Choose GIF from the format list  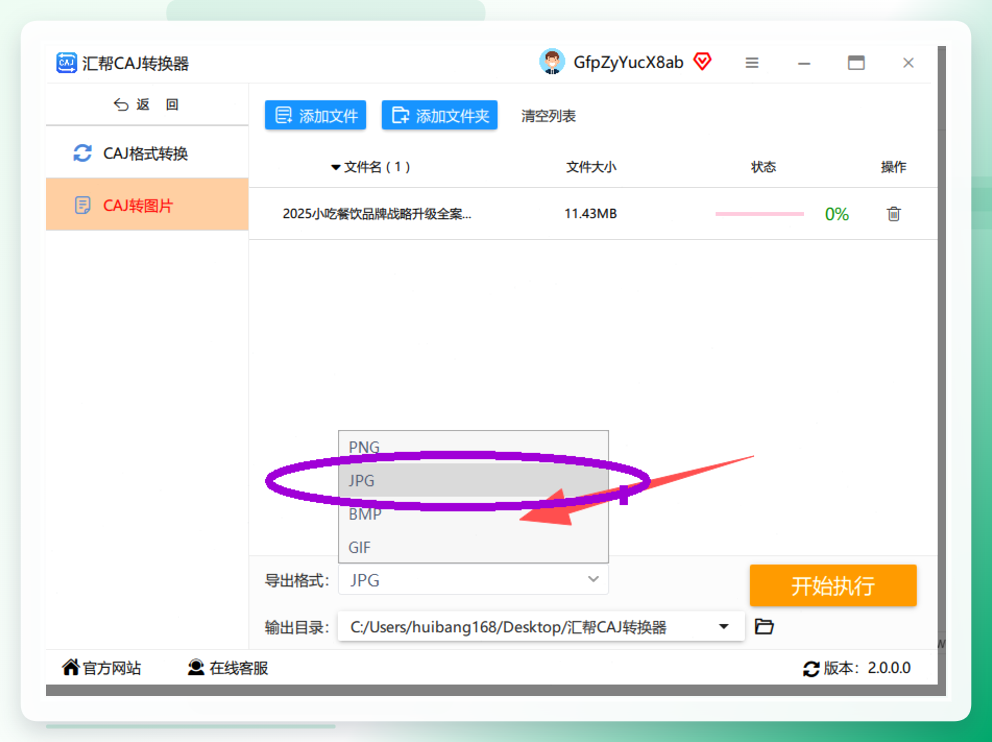tap(473, 547)
